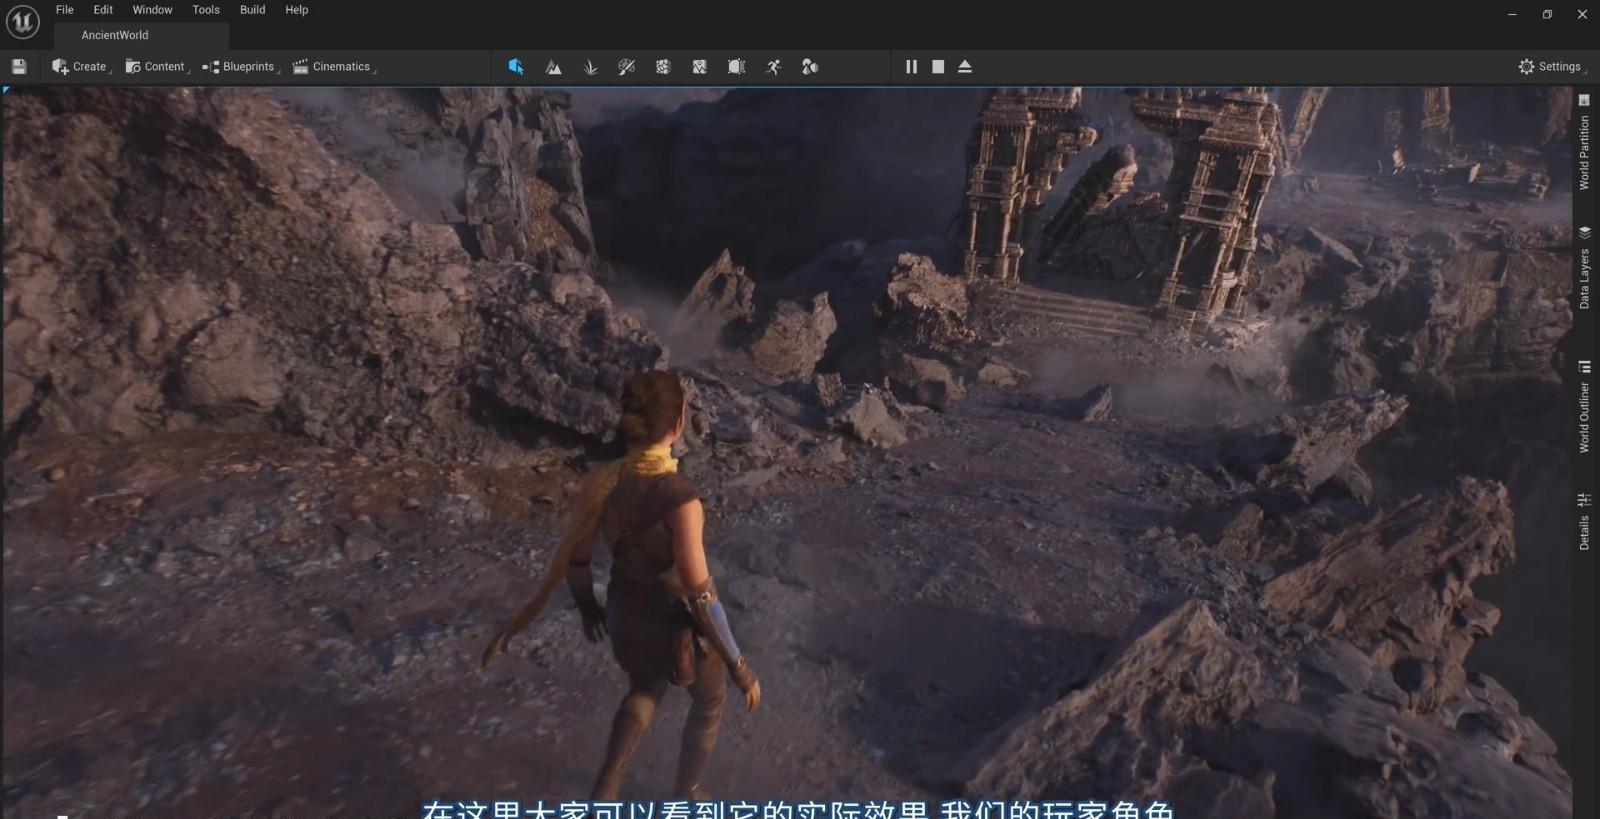Viewport: 1600px width, 819px height.
Task: Open the Window menu
Action: coord(152,10)
